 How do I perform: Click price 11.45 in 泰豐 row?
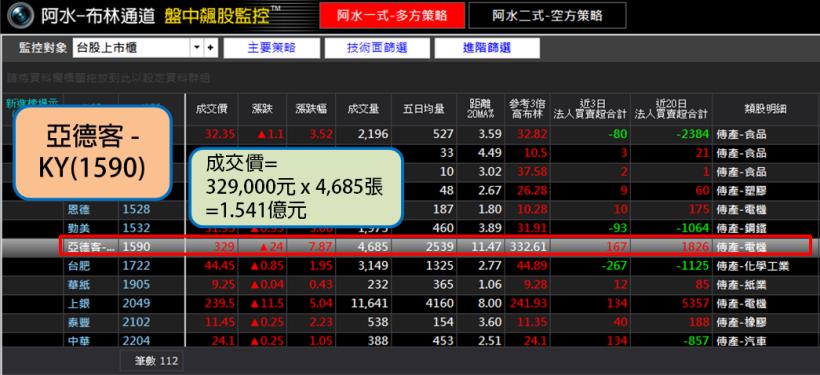click(220, 322)
